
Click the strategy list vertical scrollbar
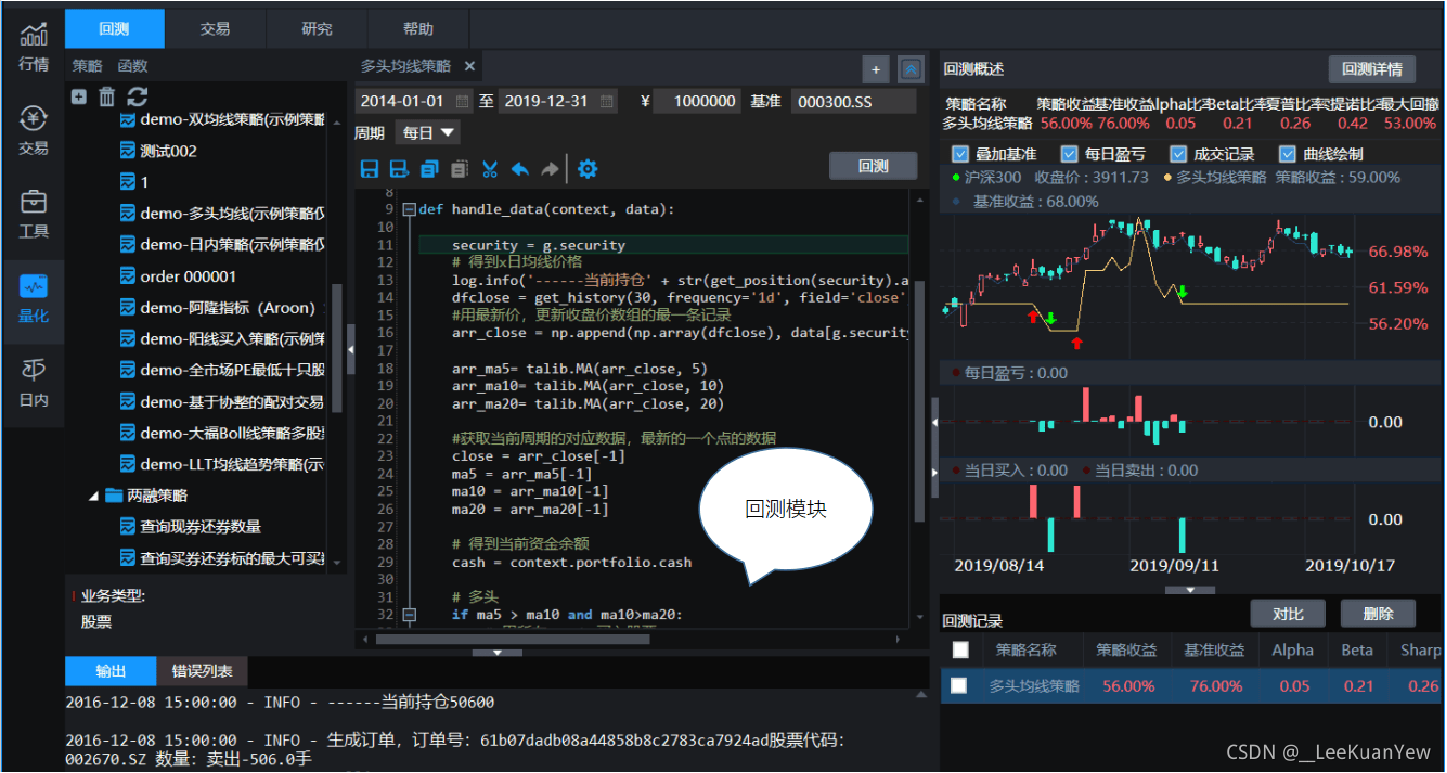click(x=336, y=348)
